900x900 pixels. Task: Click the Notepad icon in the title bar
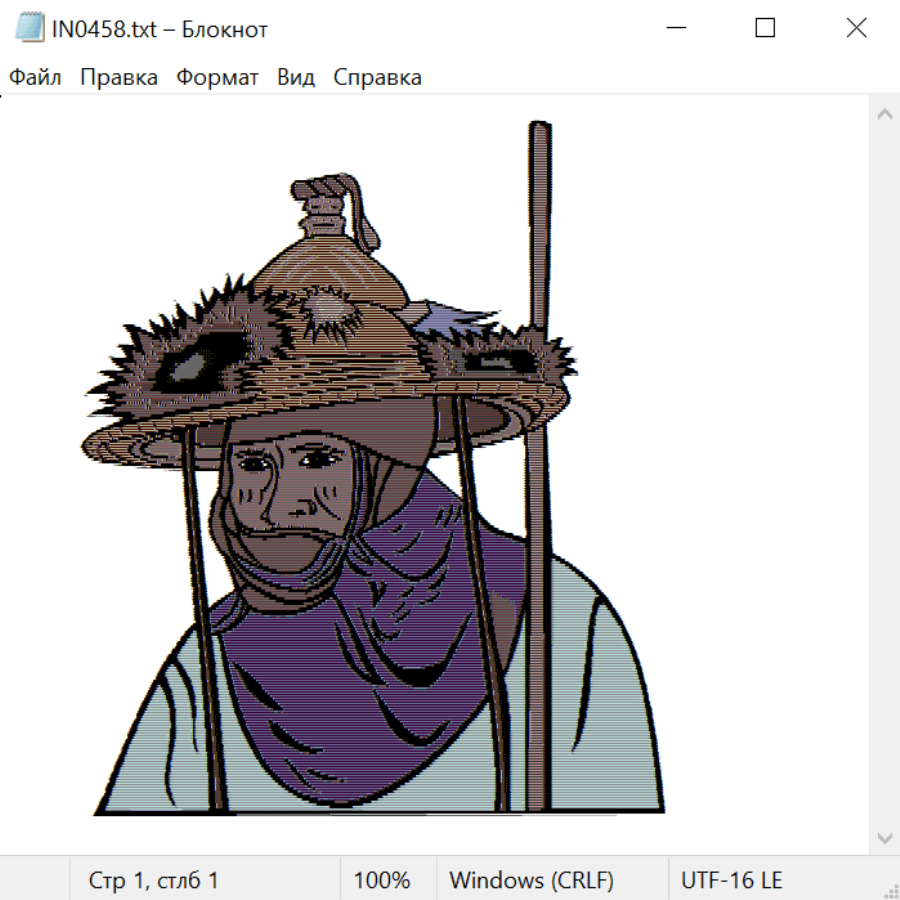tap(30, 29)
